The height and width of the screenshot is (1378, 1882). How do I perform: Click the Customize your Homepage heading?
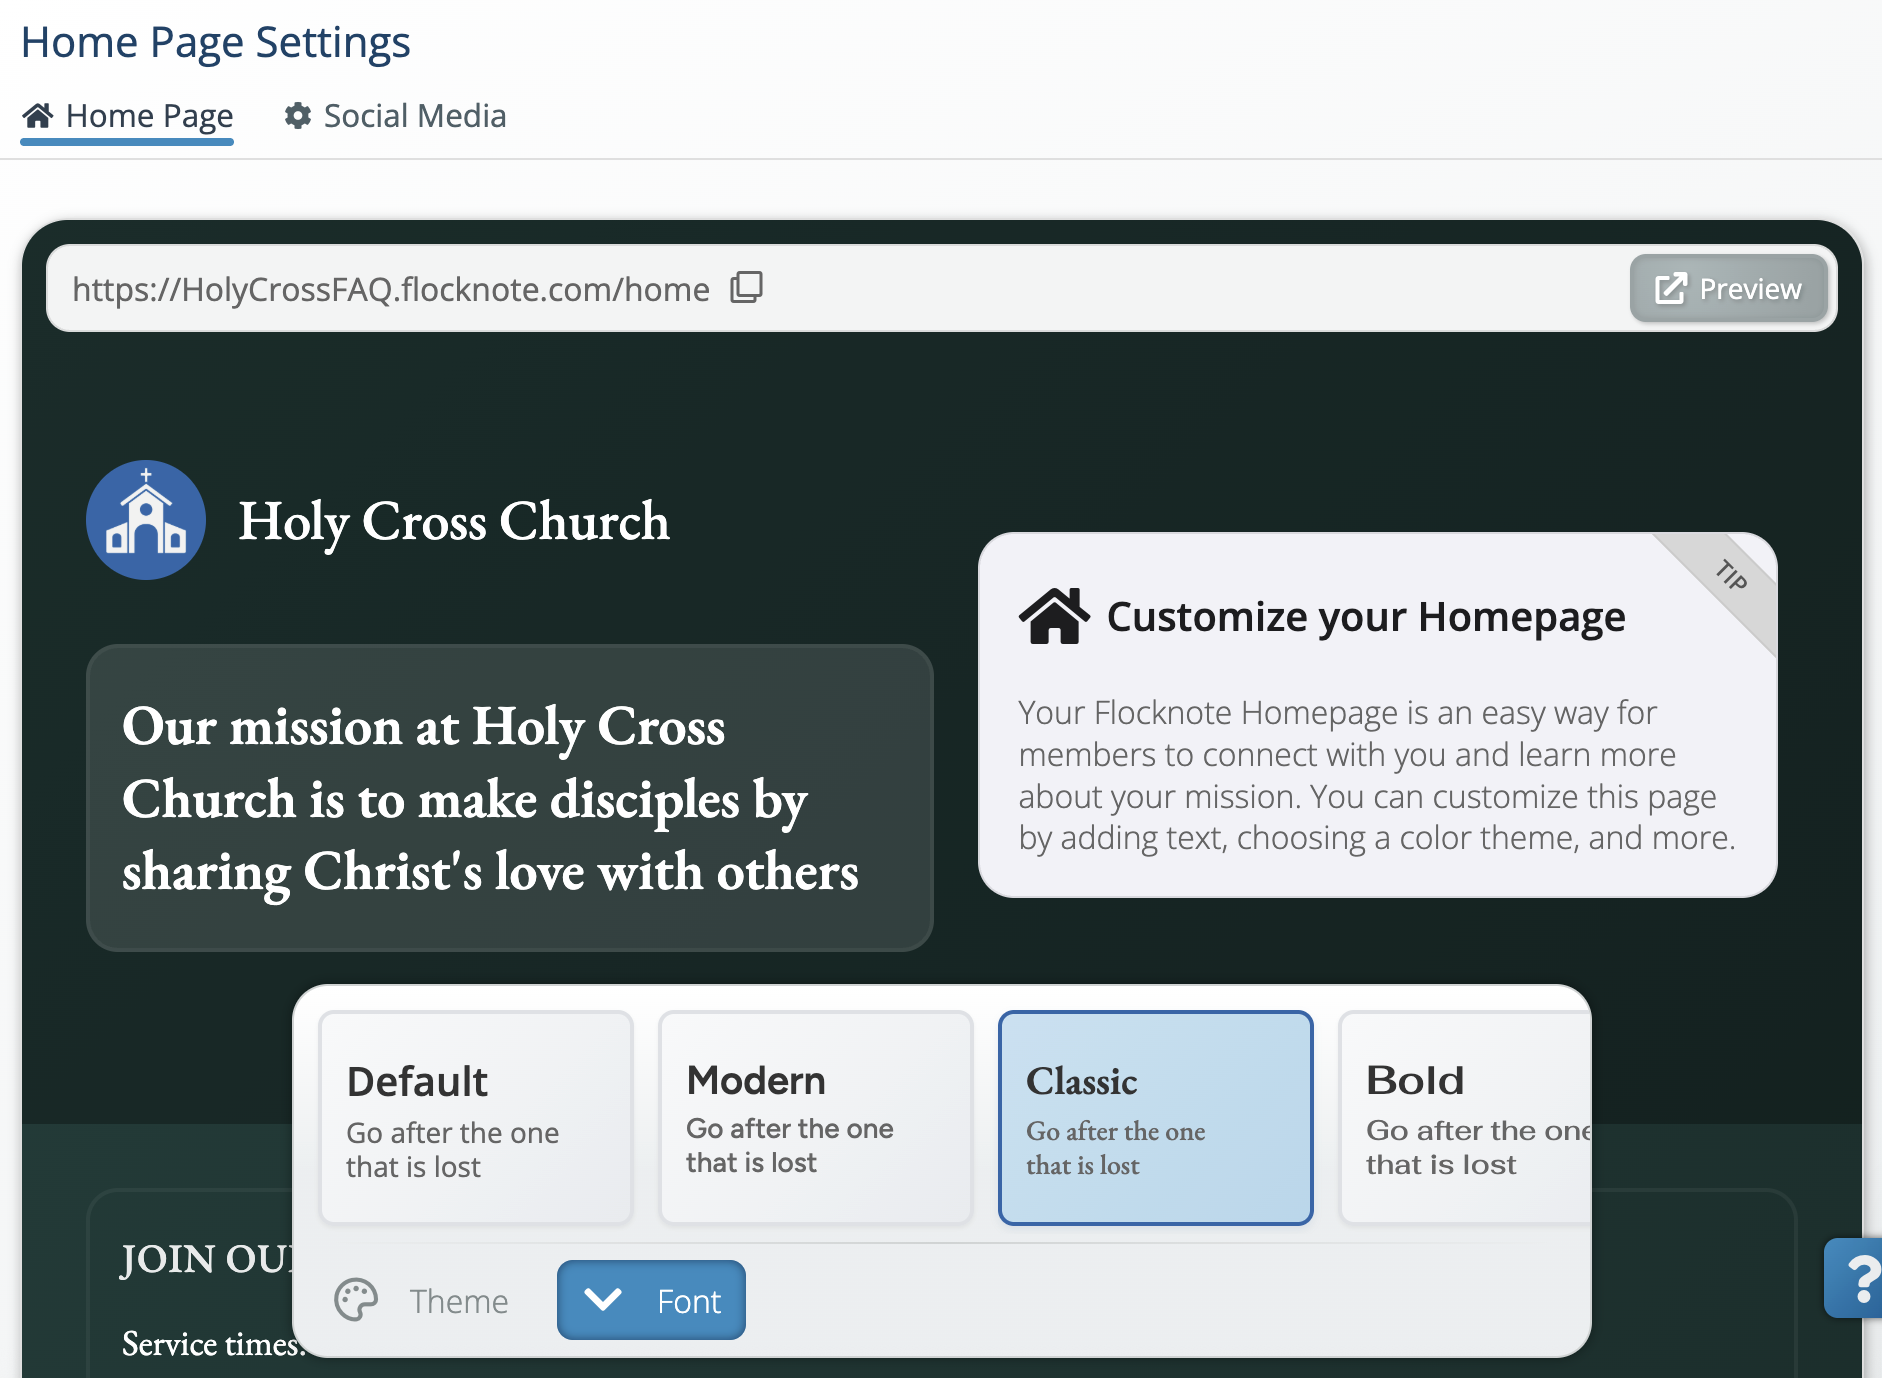(x=1366, y=617)
